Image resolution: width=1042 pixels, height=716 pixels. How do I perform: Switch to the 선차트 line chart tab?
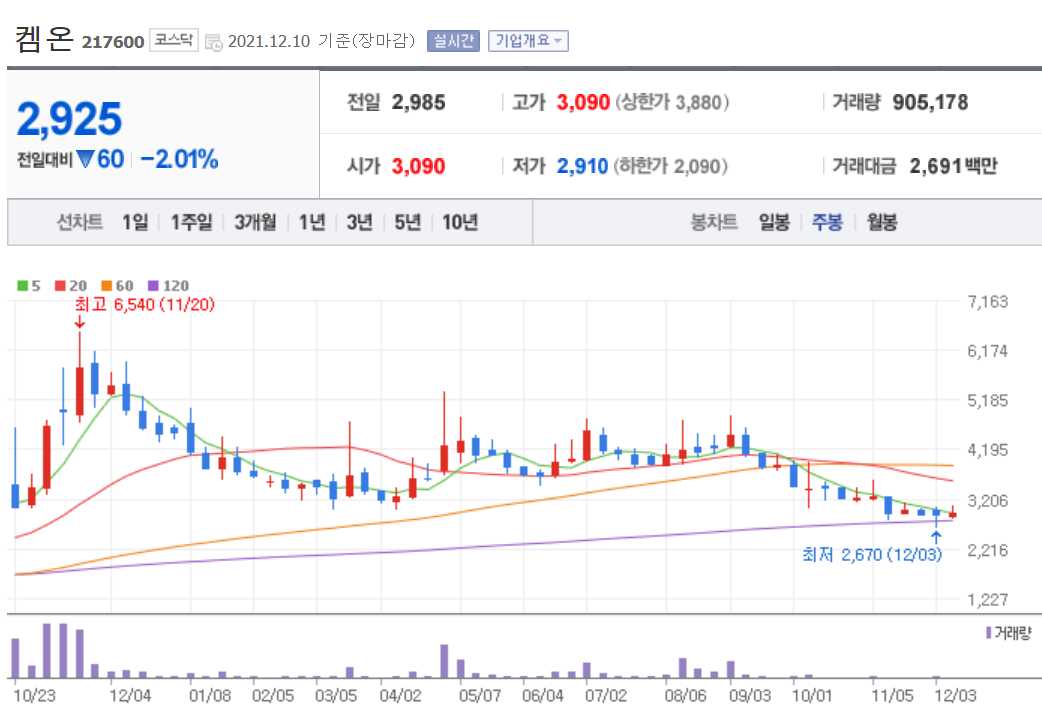[x=82, y=223]
